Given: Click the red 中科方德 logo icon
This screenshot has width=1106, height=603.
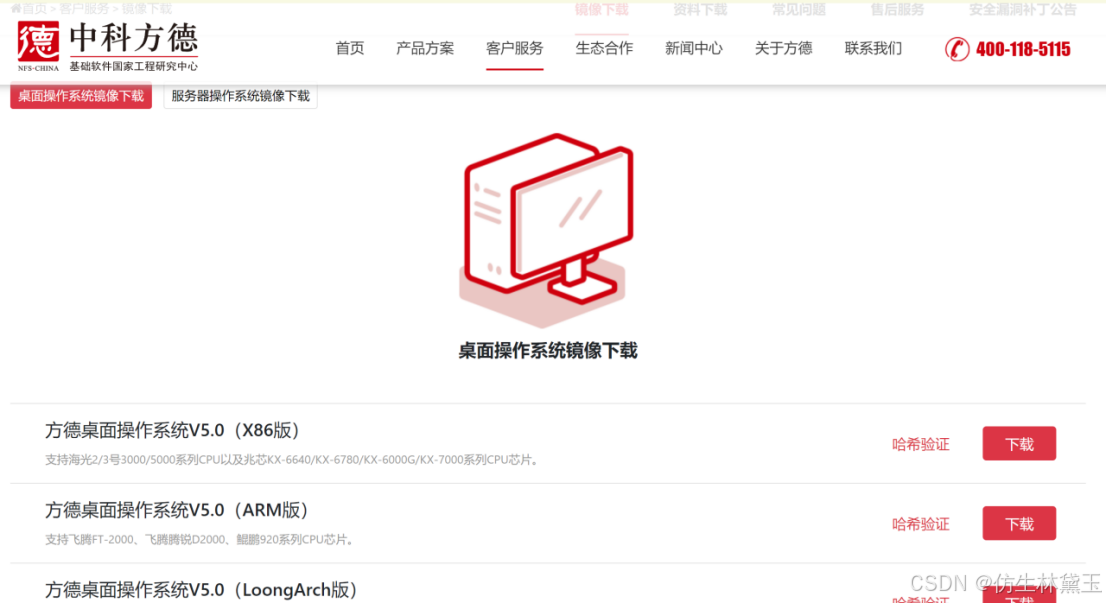Looking at the screenshot, I should [38, 42].
